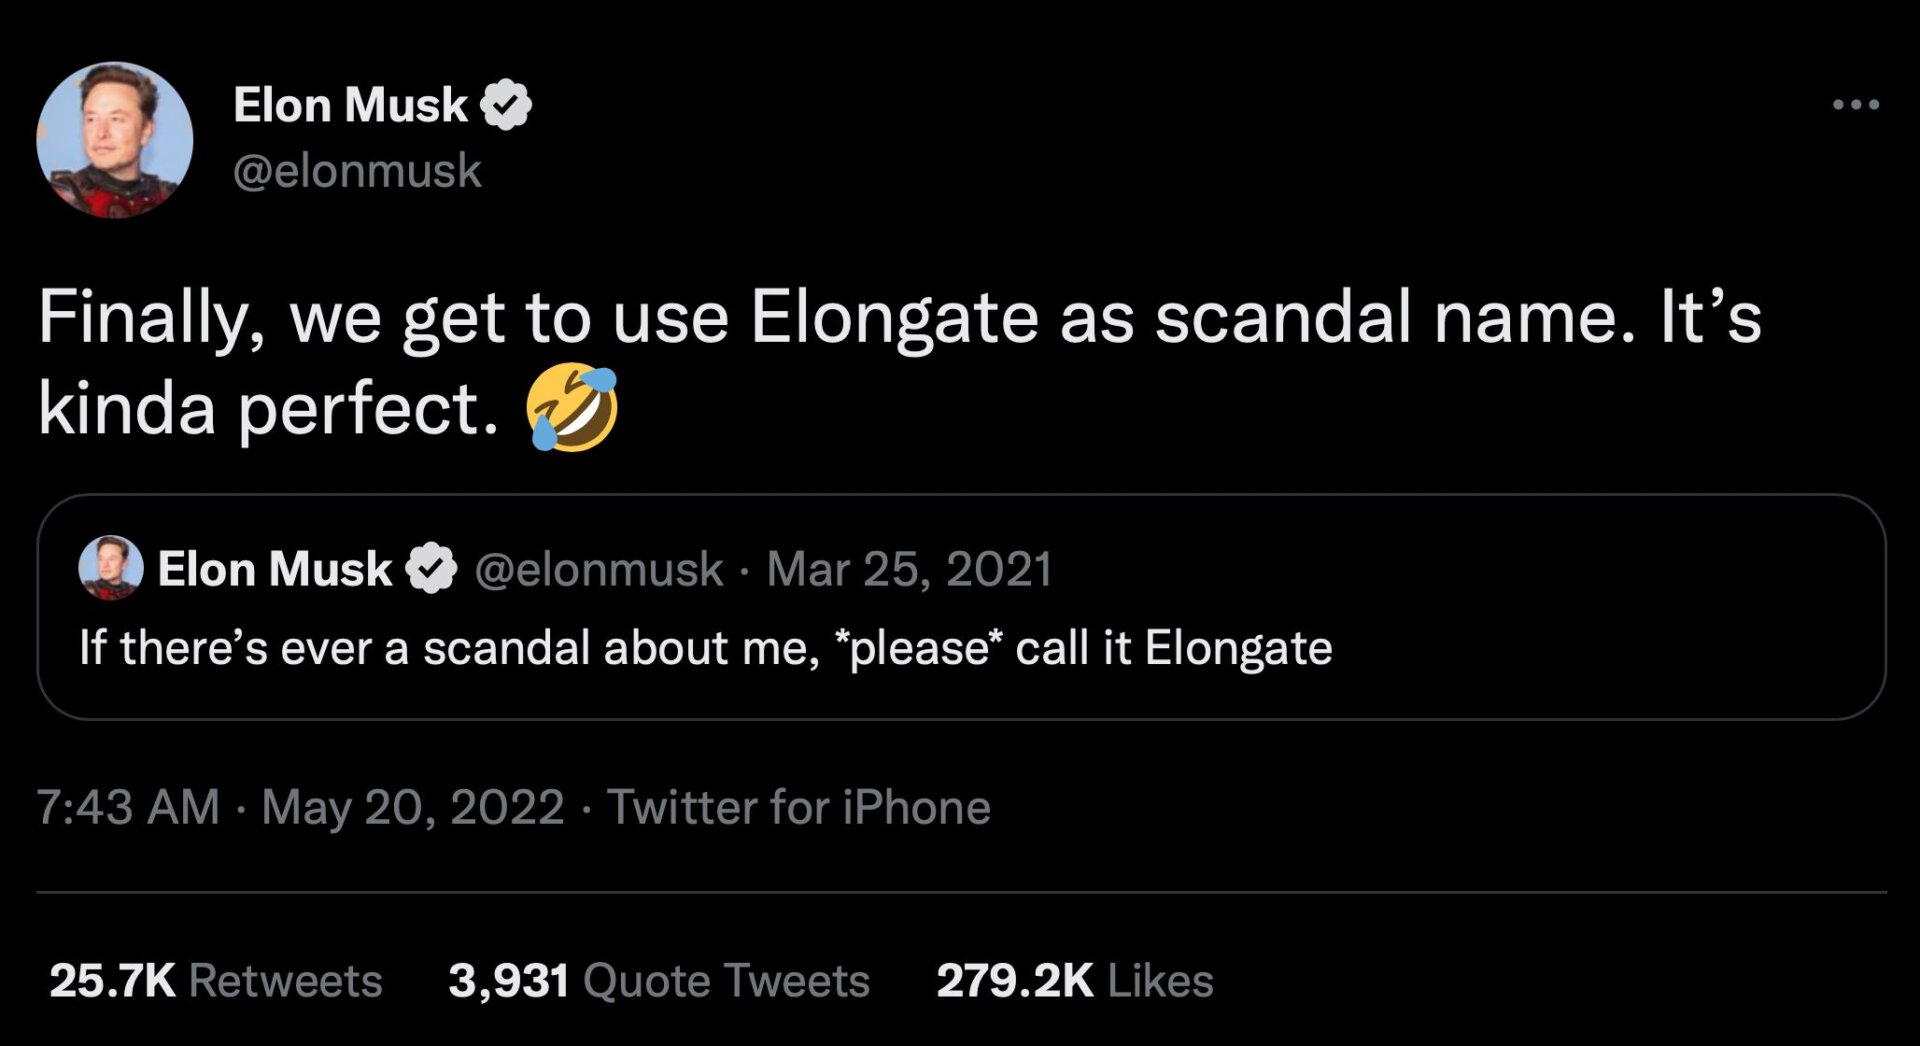
Task: Click the verified badge next to Elon Musk
Action: [x=506, y=102]
